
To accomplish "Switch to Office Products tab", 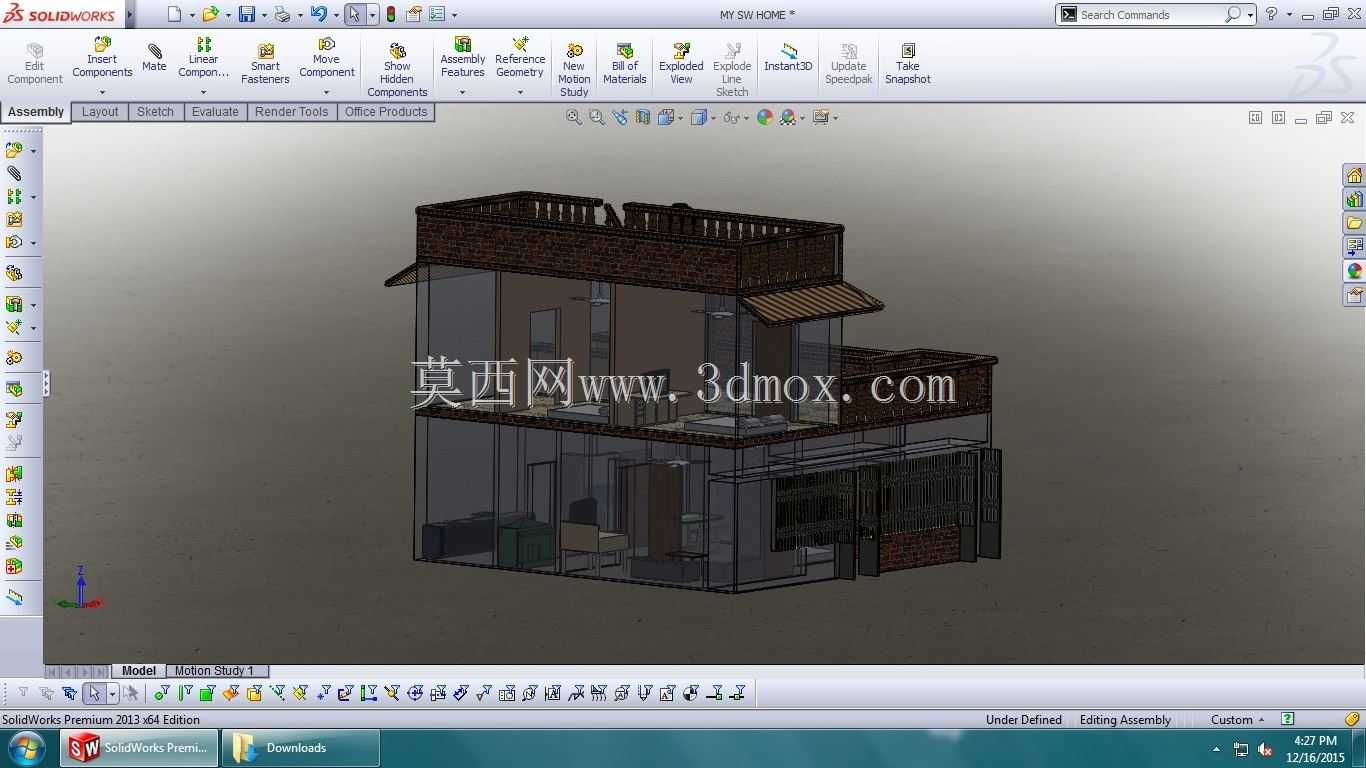I will 386,112.
